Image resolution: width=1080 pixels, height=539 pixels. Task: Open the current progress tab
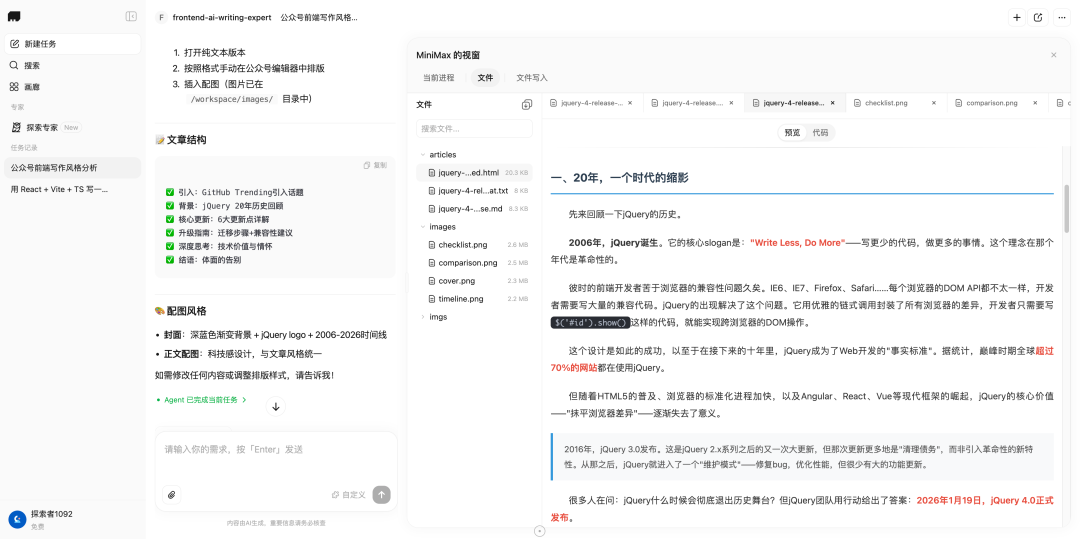tap(439, 78)
